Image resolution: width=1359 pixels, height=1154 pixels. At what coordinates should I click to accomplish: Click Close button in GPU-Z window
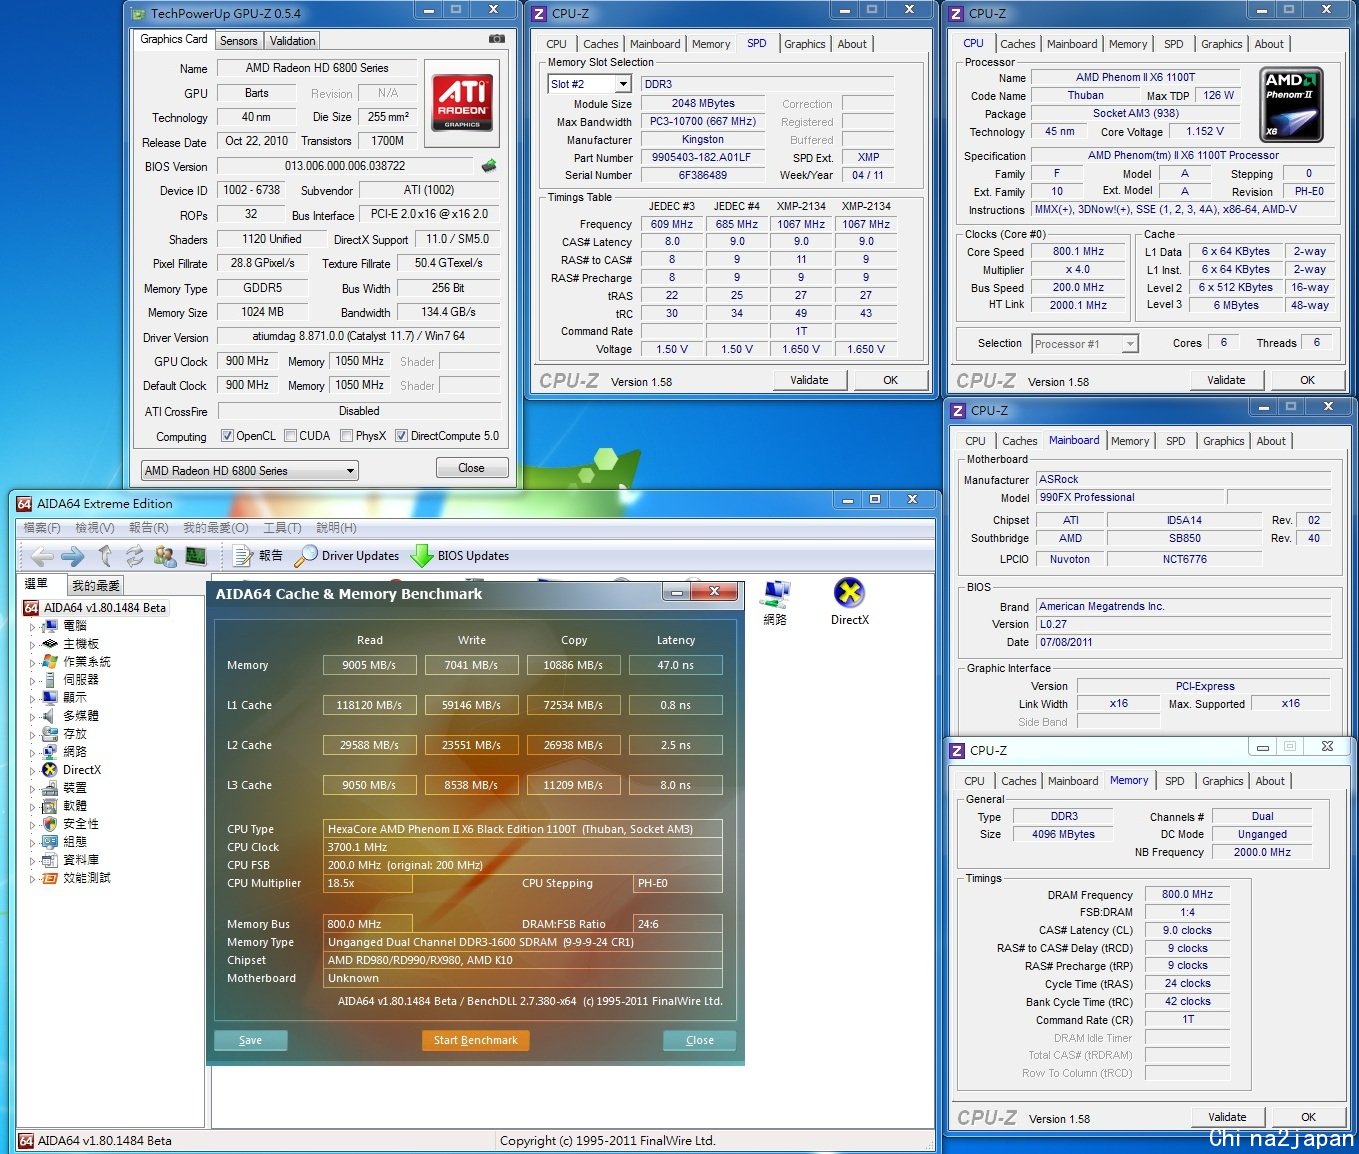click(472, 468)
